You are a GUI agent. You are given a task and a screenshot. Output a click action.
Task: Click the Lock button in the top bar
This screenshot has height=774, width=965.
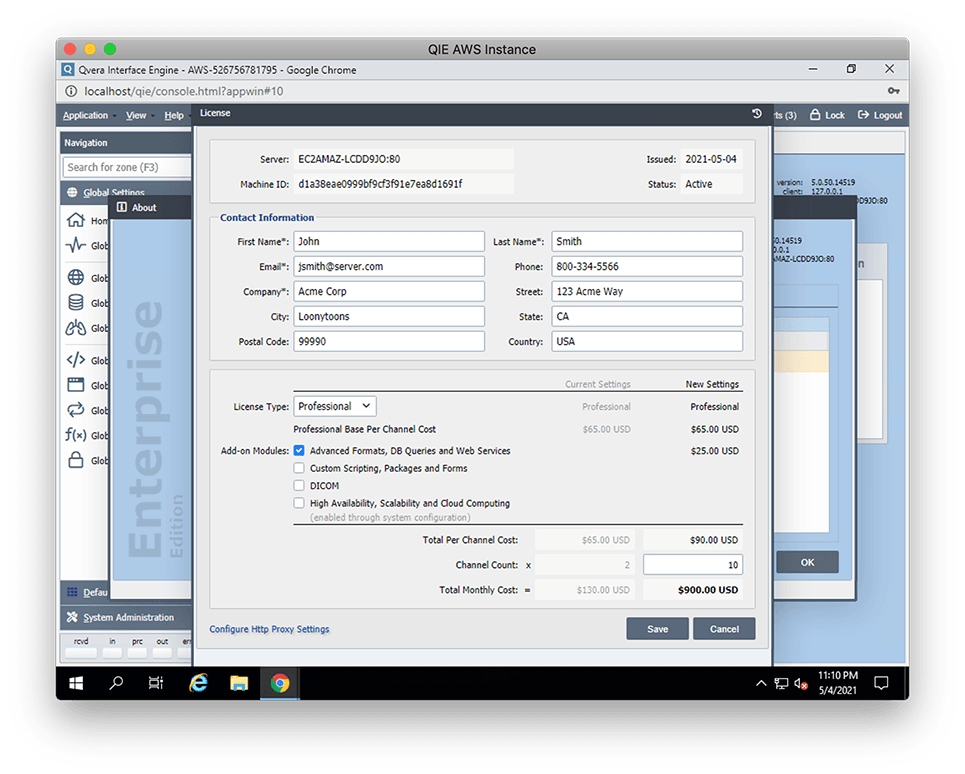click(x=827, y=115)
